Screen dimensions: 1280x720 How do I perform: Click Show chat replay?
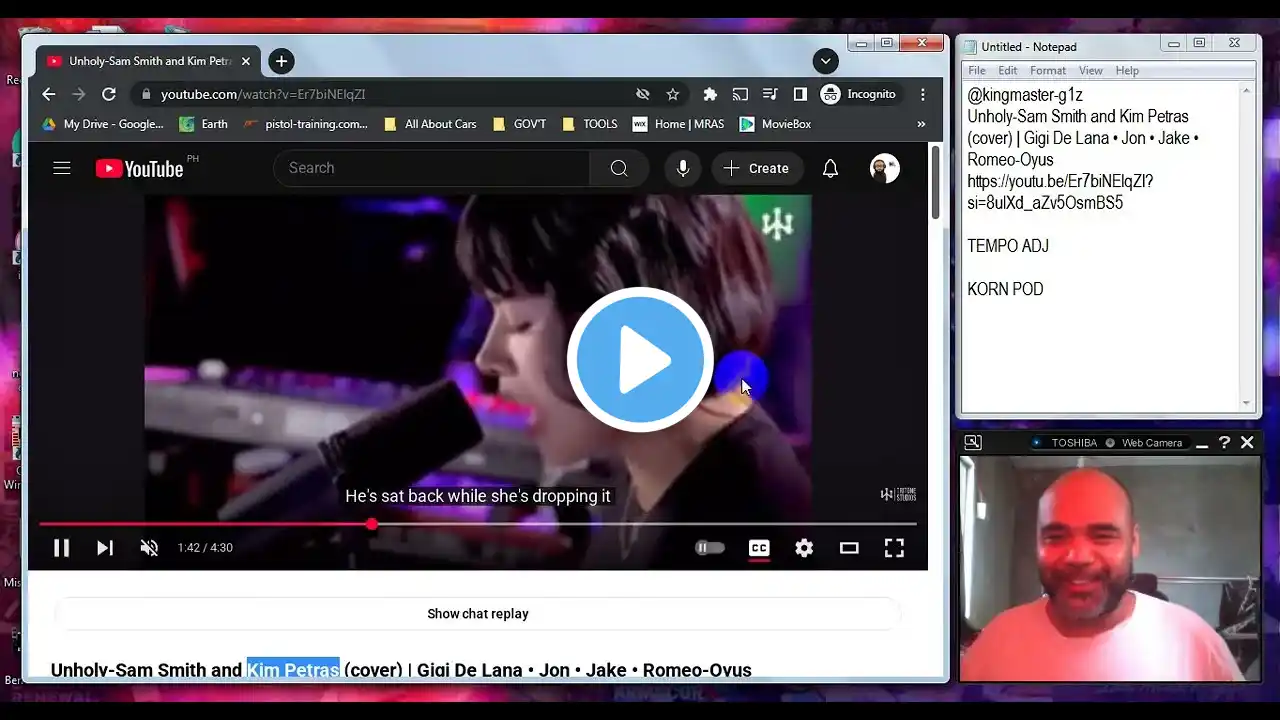pos(478,613)
